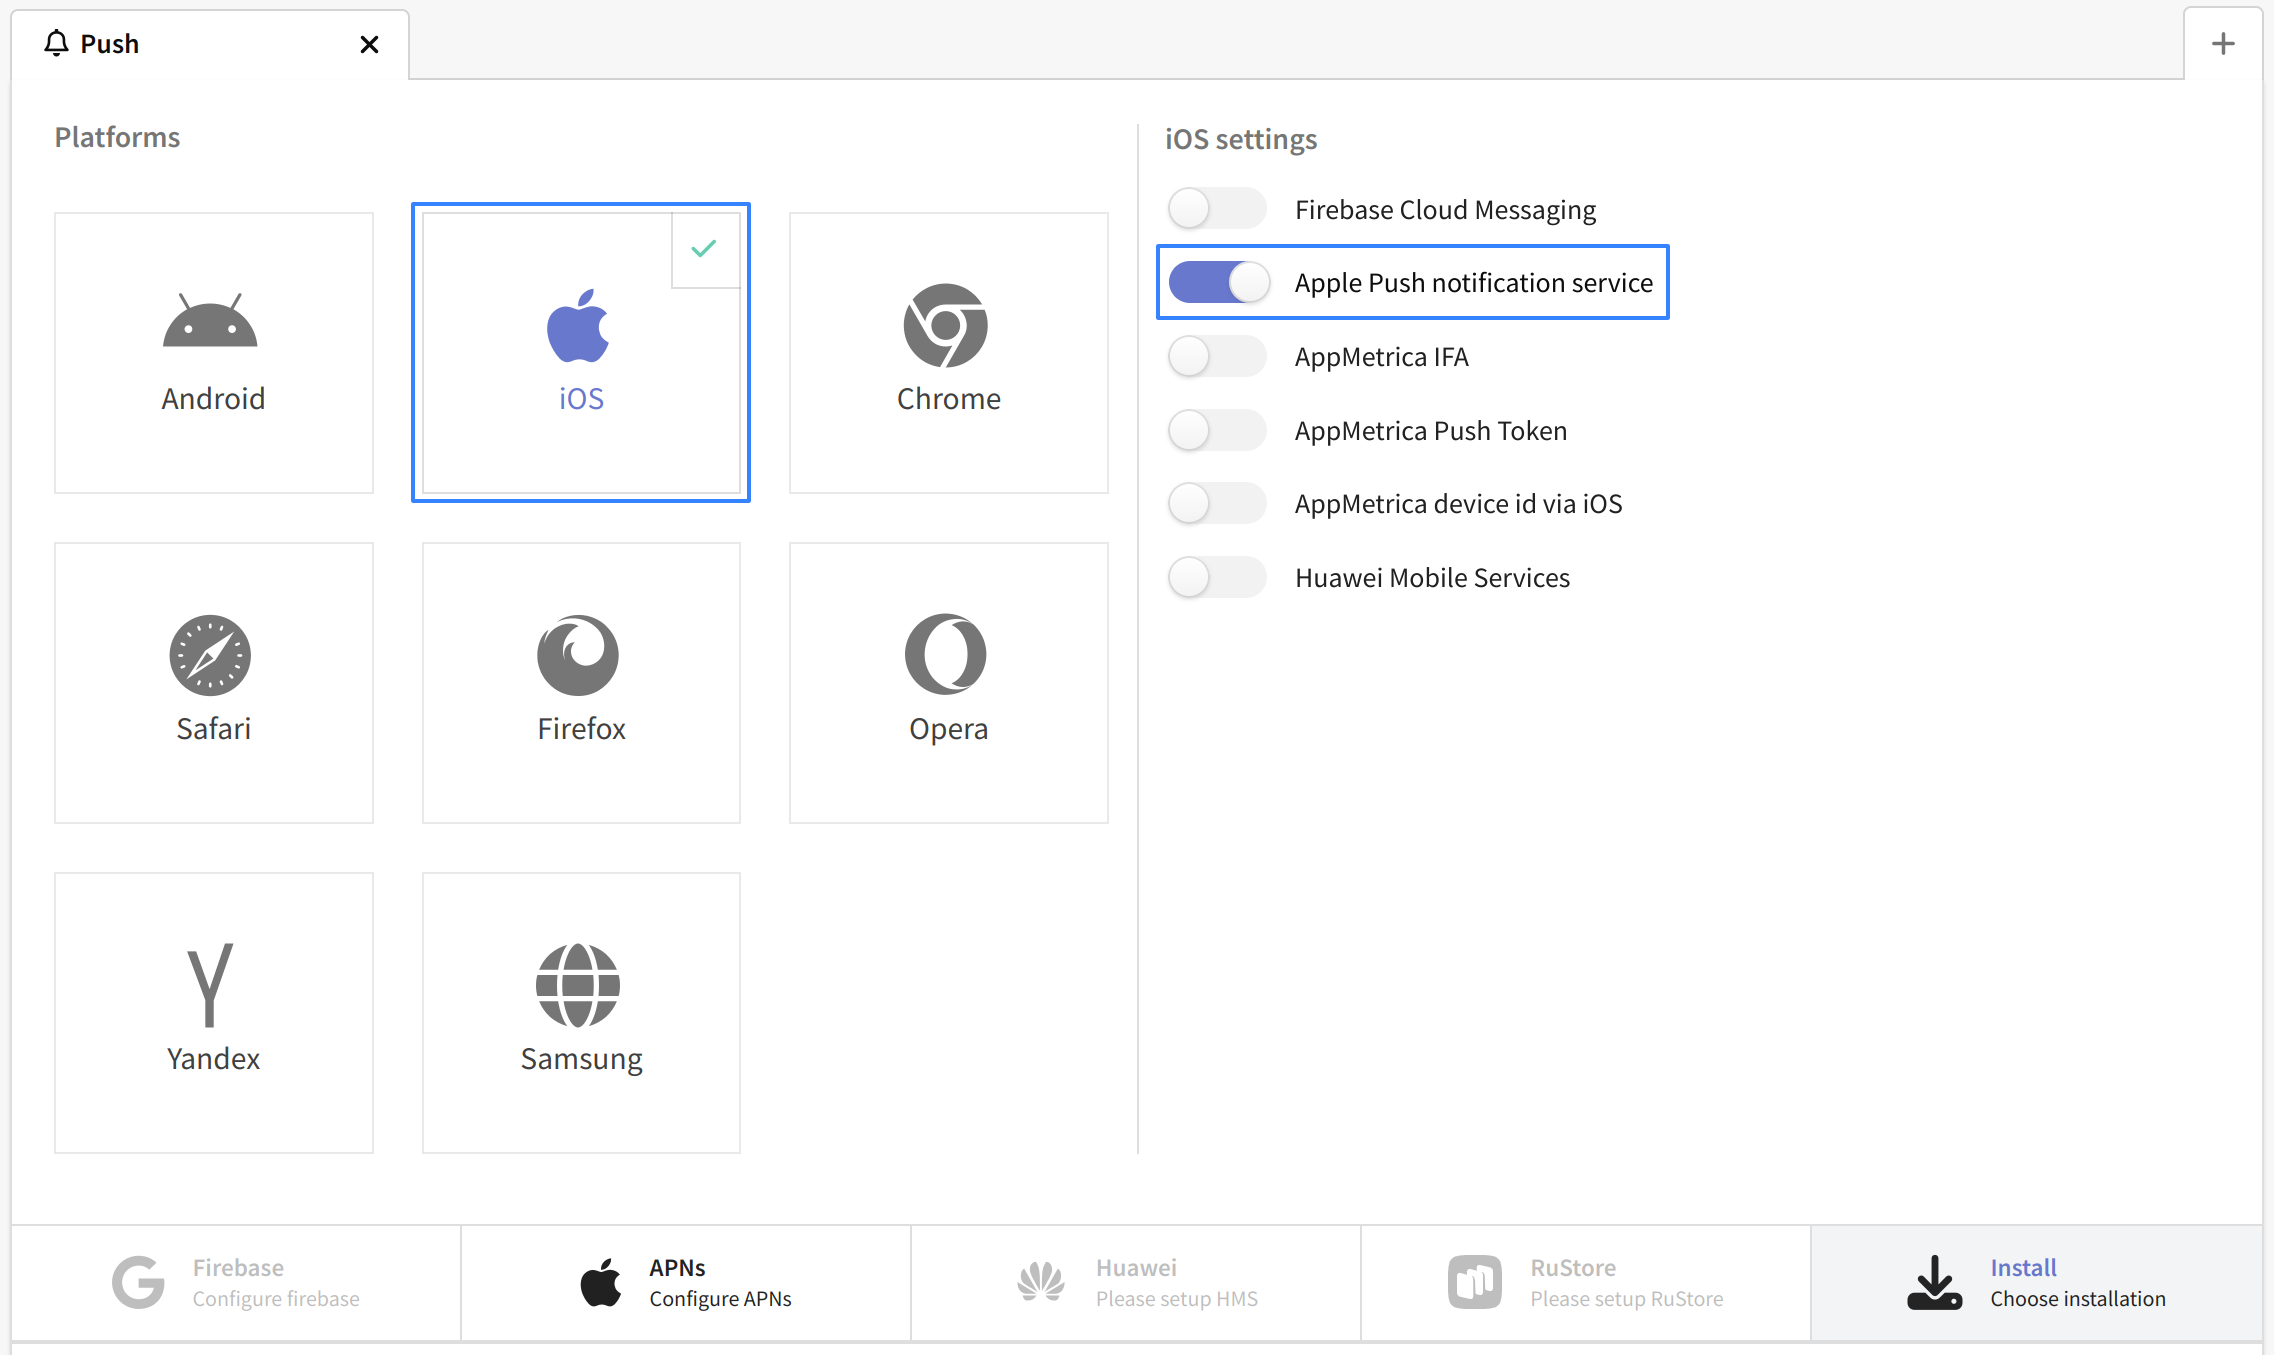2274x1355 pixels.
Task: Go to Huawei step label
Action: tap(1136, 1267)
